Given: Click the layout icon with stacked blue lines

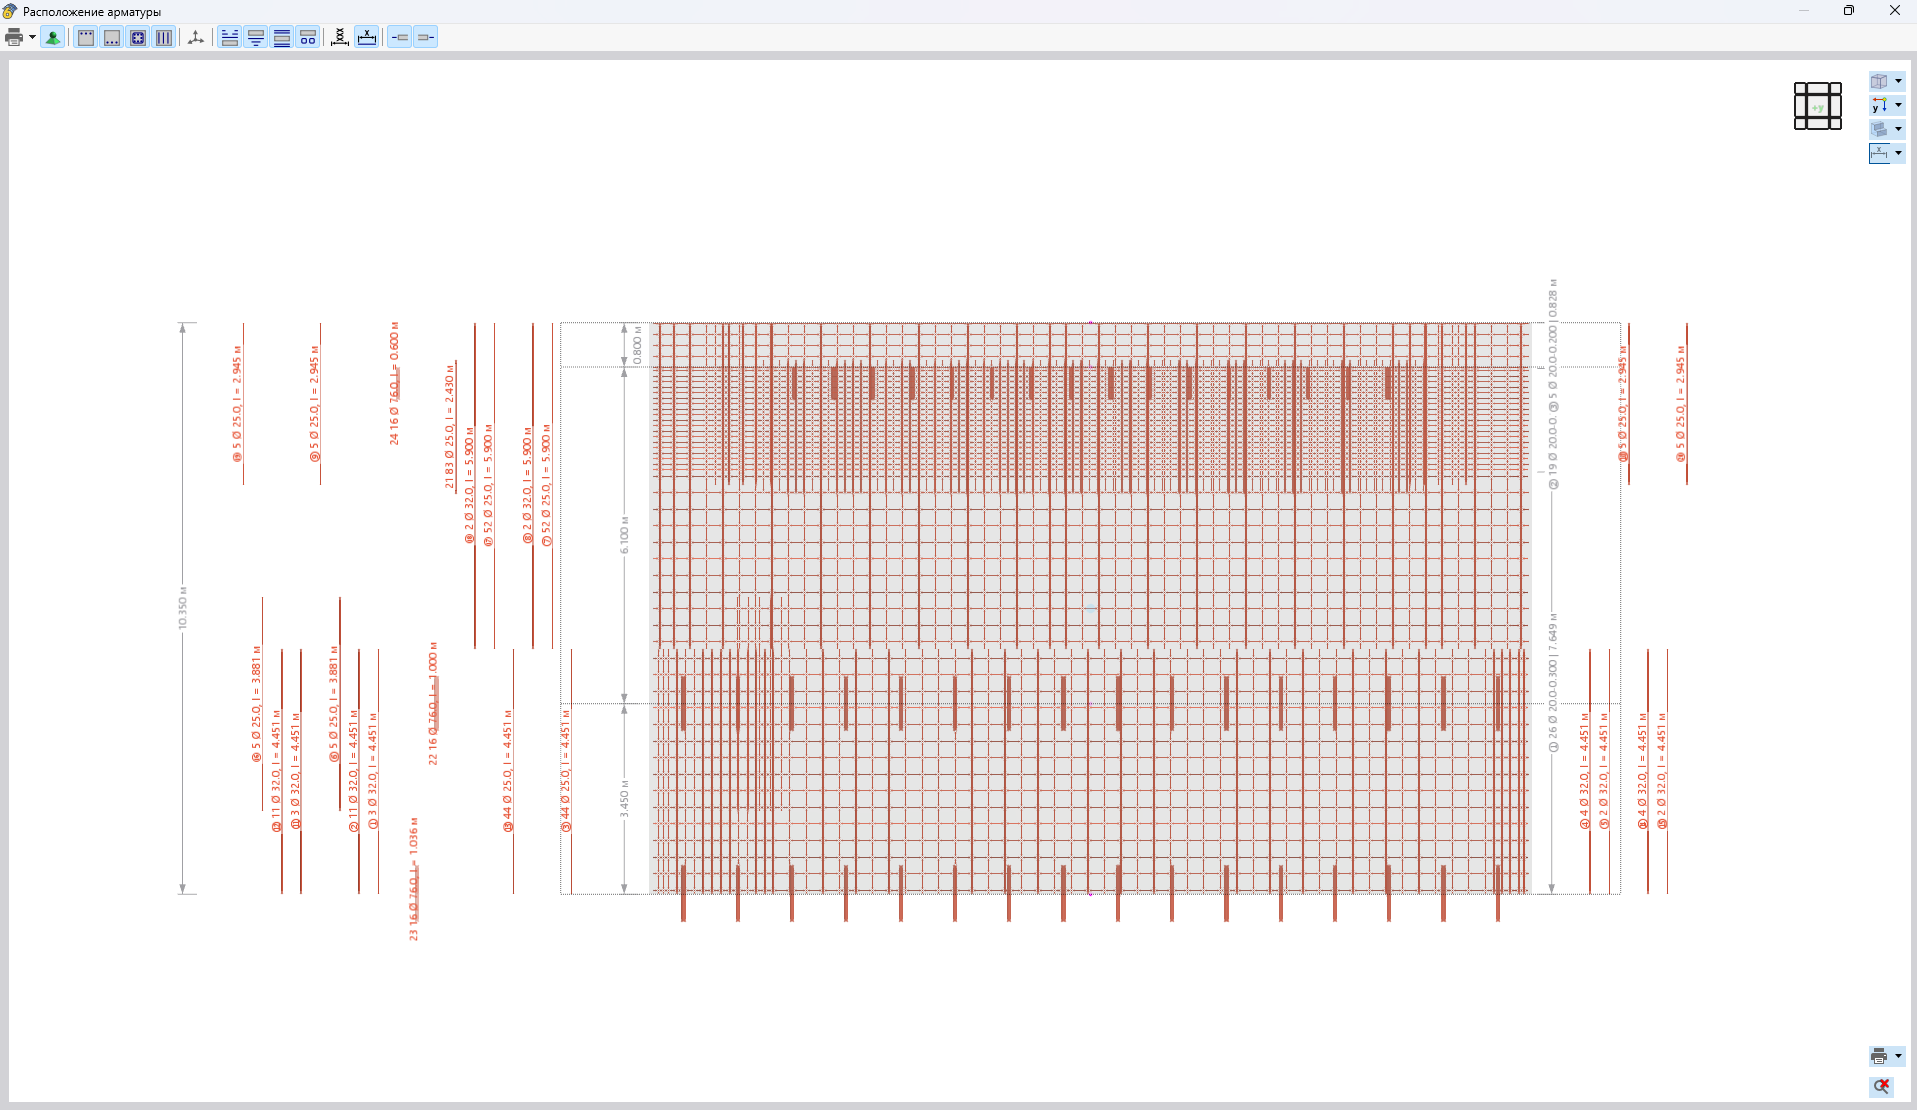Looking at the screenshot, I should [x=282, y=38].
